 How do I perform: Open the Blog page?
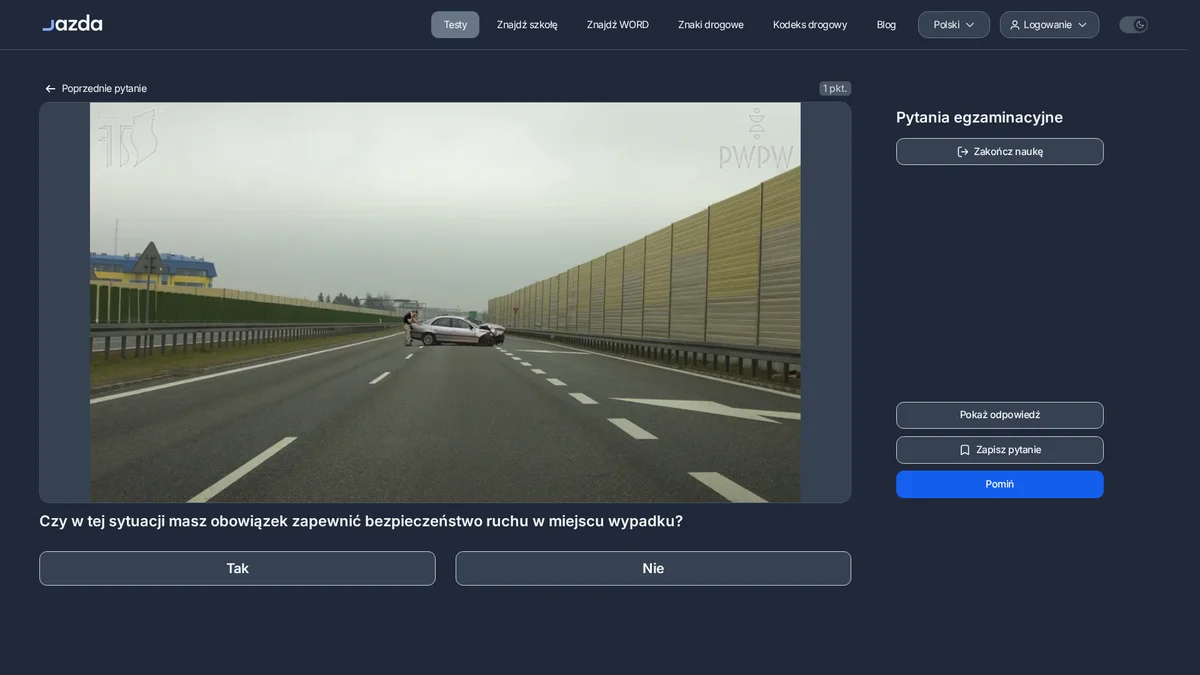pyautogui.click(x=886, y=25)
